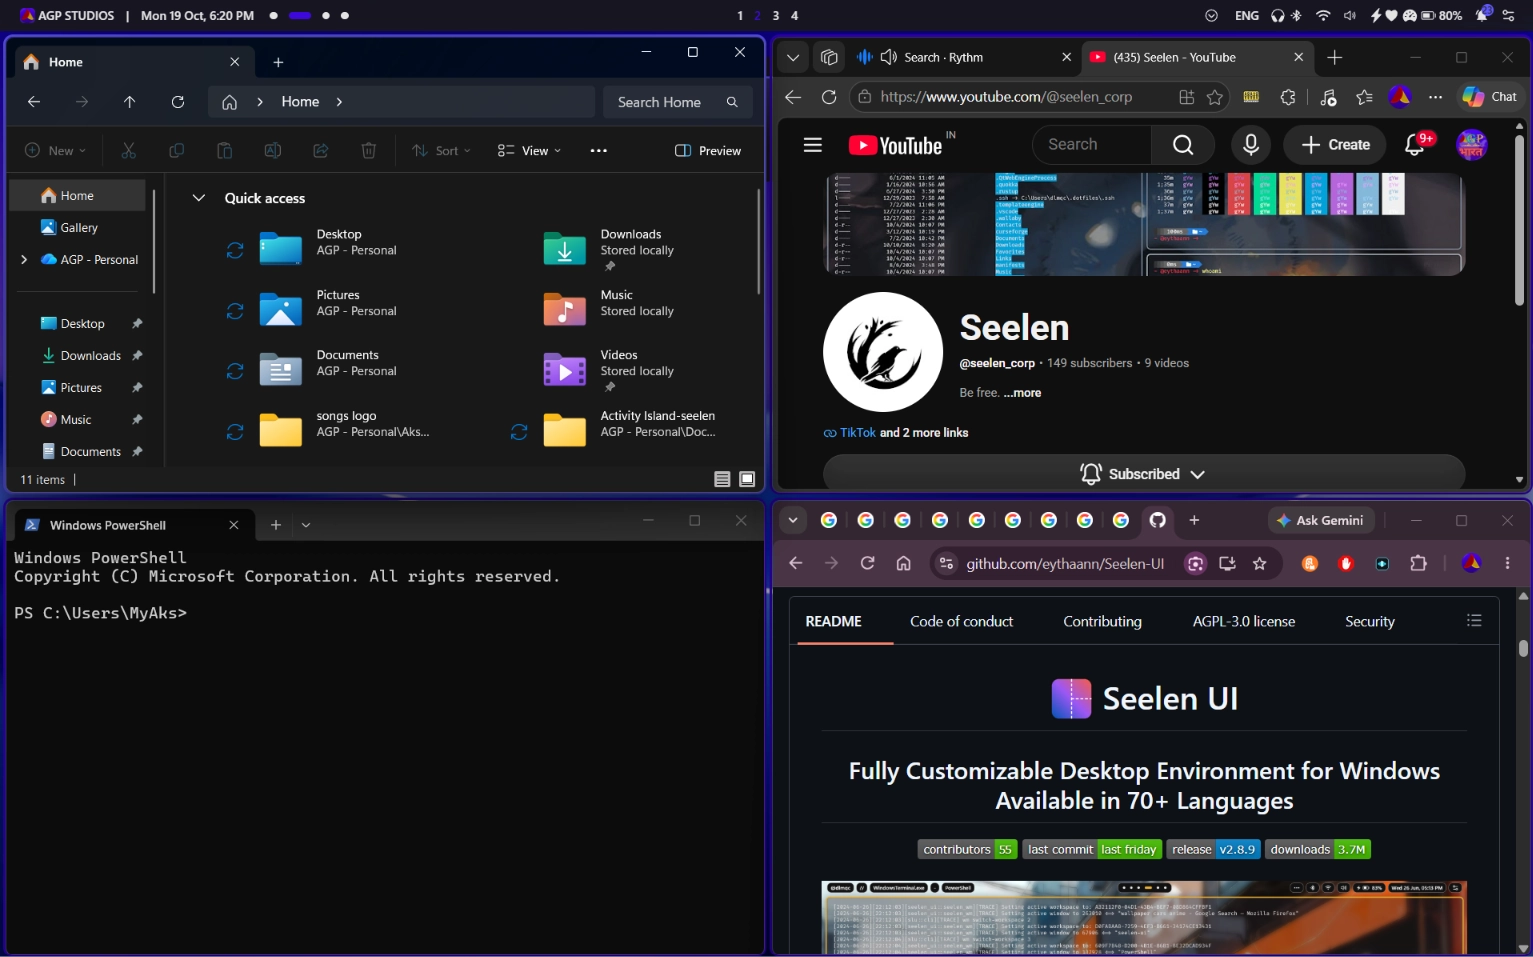1533x957 pixels.
Task: Click Ask Gemini button in Chrome
Action: (1320, 521)
